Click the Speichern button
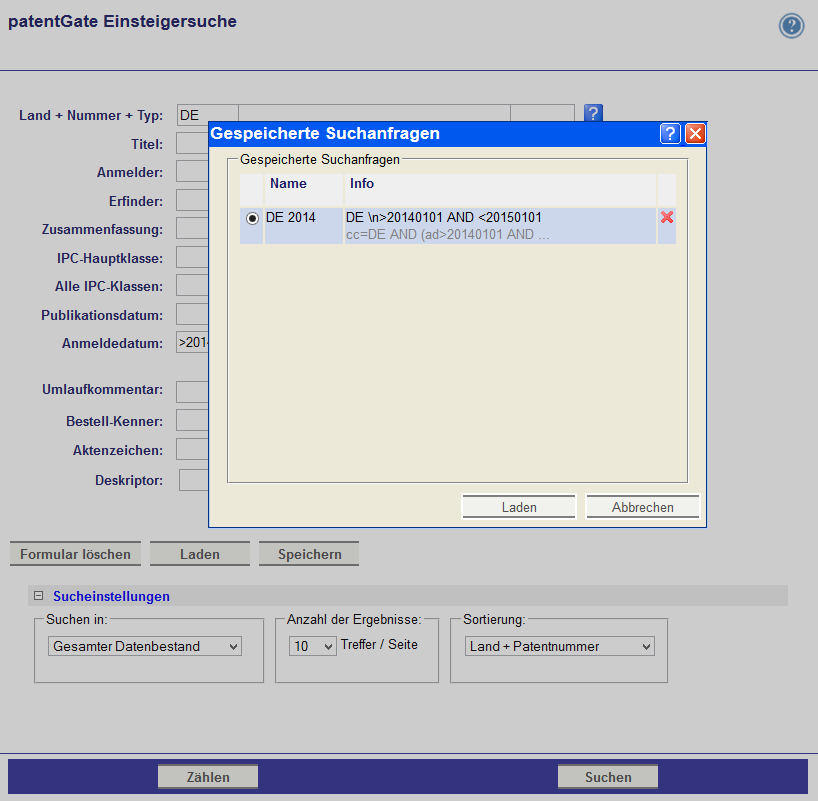 [309, 554]
